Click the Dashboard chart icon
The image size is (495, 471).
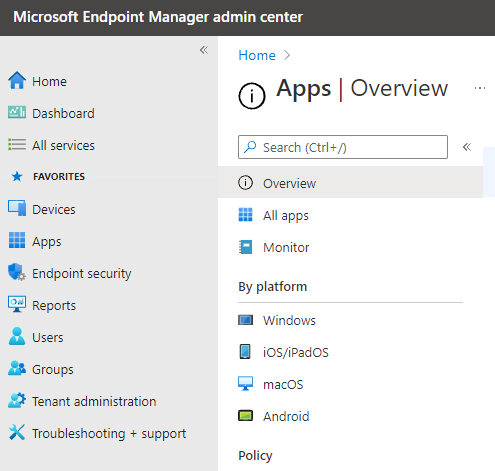(x=17, y=112)
